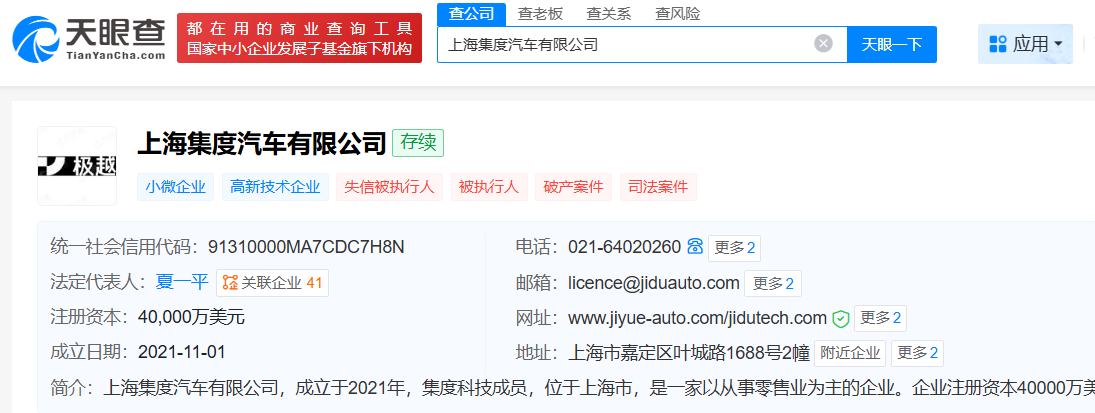Expand more phone numbers with 更多 2

point(734,248)
